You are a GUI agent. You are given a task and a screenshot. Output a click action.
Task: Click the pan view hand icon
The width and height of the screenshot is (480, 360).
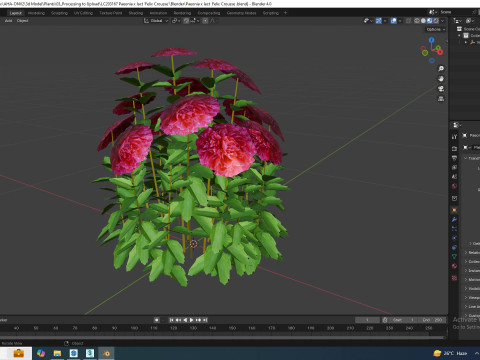(x=441, y=79)
